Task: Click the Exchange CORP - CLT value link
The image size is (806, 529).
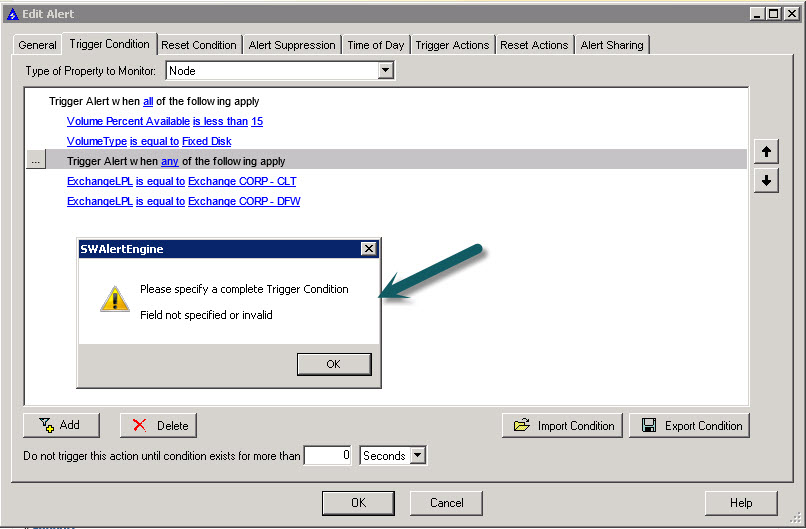Action: tap(242, 181)
